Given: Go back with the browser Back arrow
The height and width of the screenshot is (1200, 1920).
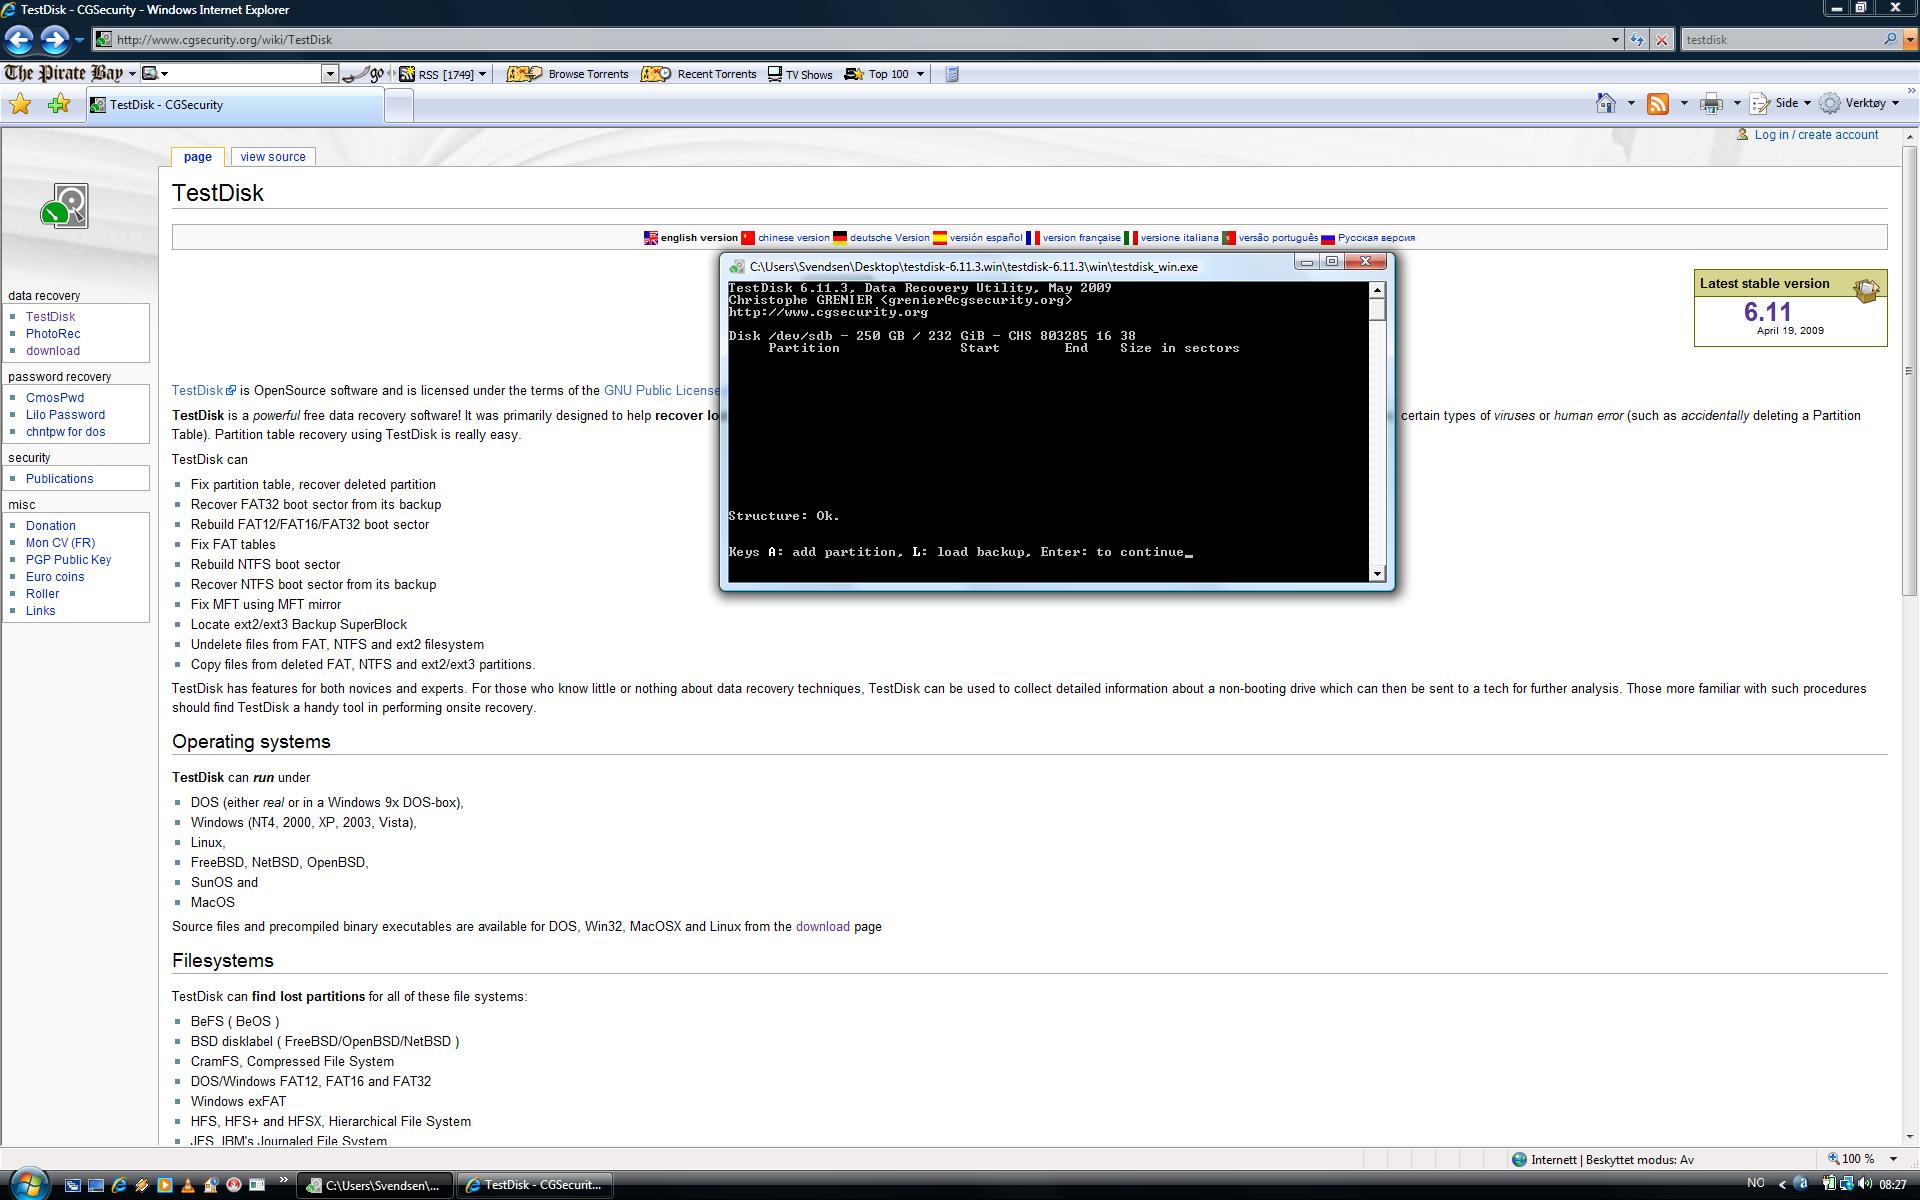Looking at the screenshot, I should pyautogui.click(x=19, y=40).
